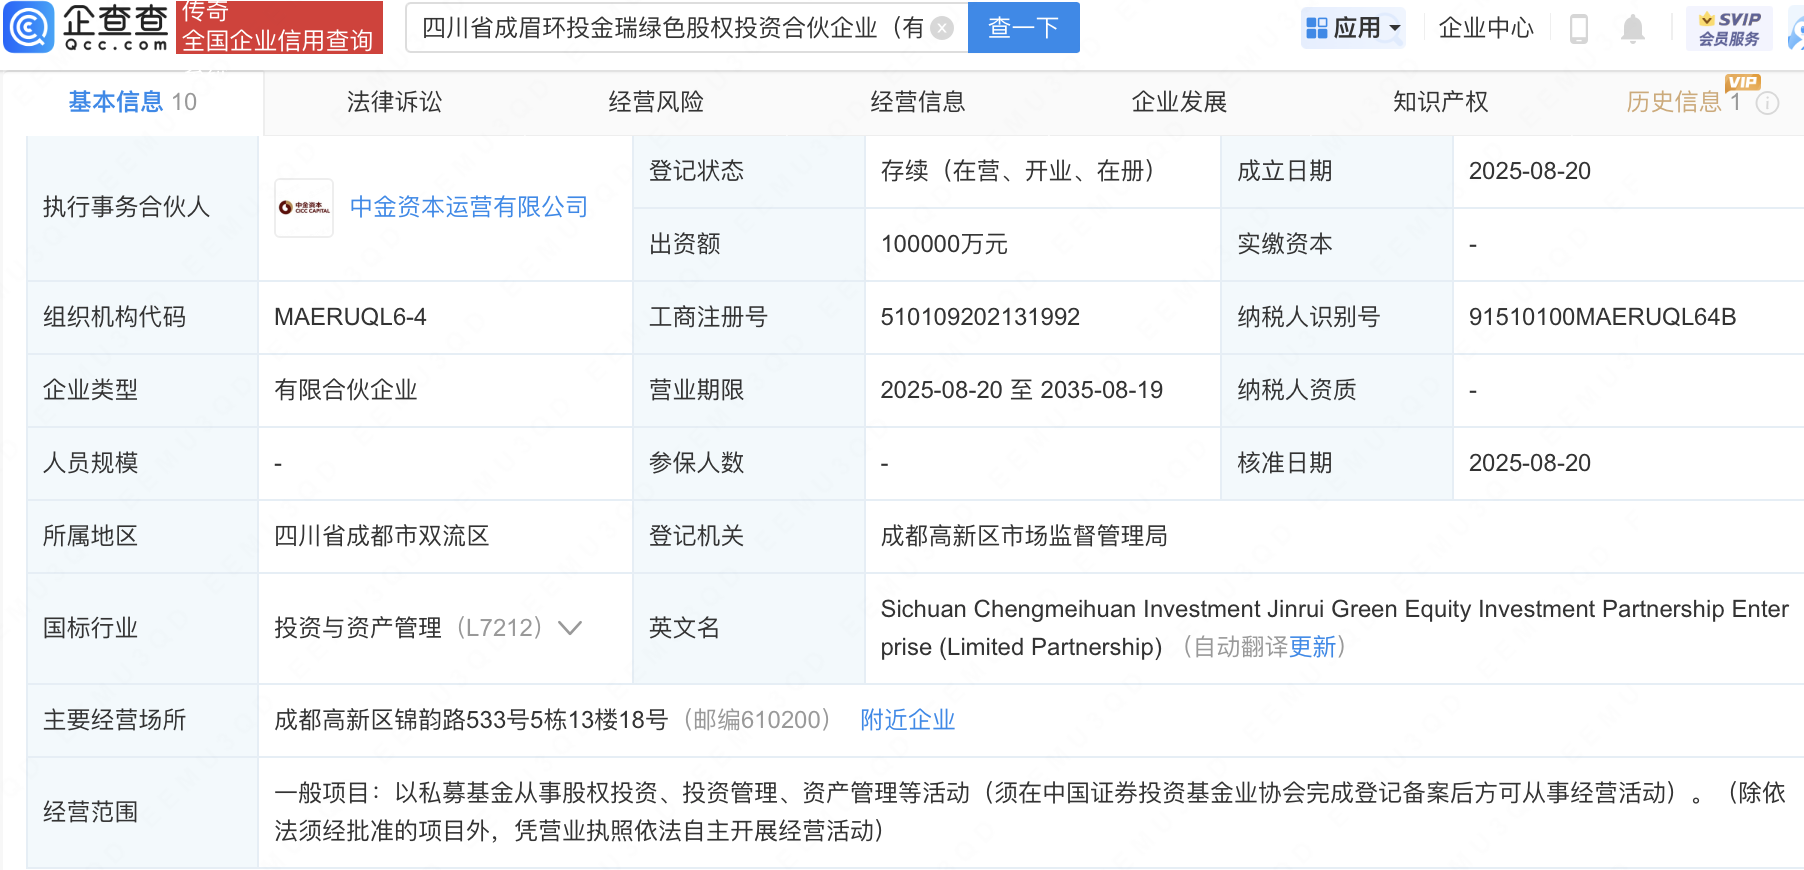Click the 应用 grid icon
This screenshot has height=870, width=1804.
click(x=1317, y=28)
